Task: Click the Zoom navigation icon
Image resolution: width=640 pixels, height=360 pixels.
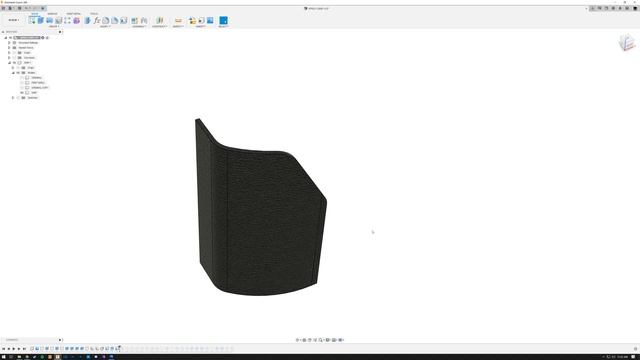Action: coord(315,340)
